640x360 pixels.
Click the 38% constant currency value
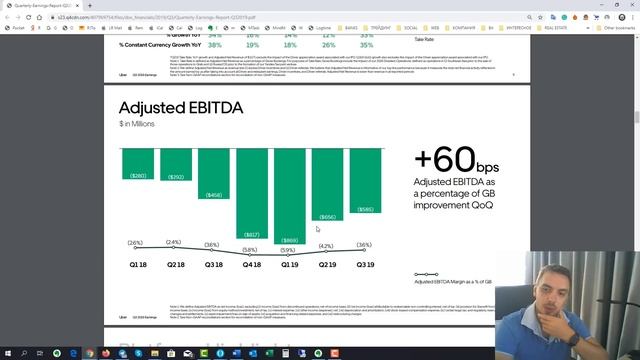[215, 45]
